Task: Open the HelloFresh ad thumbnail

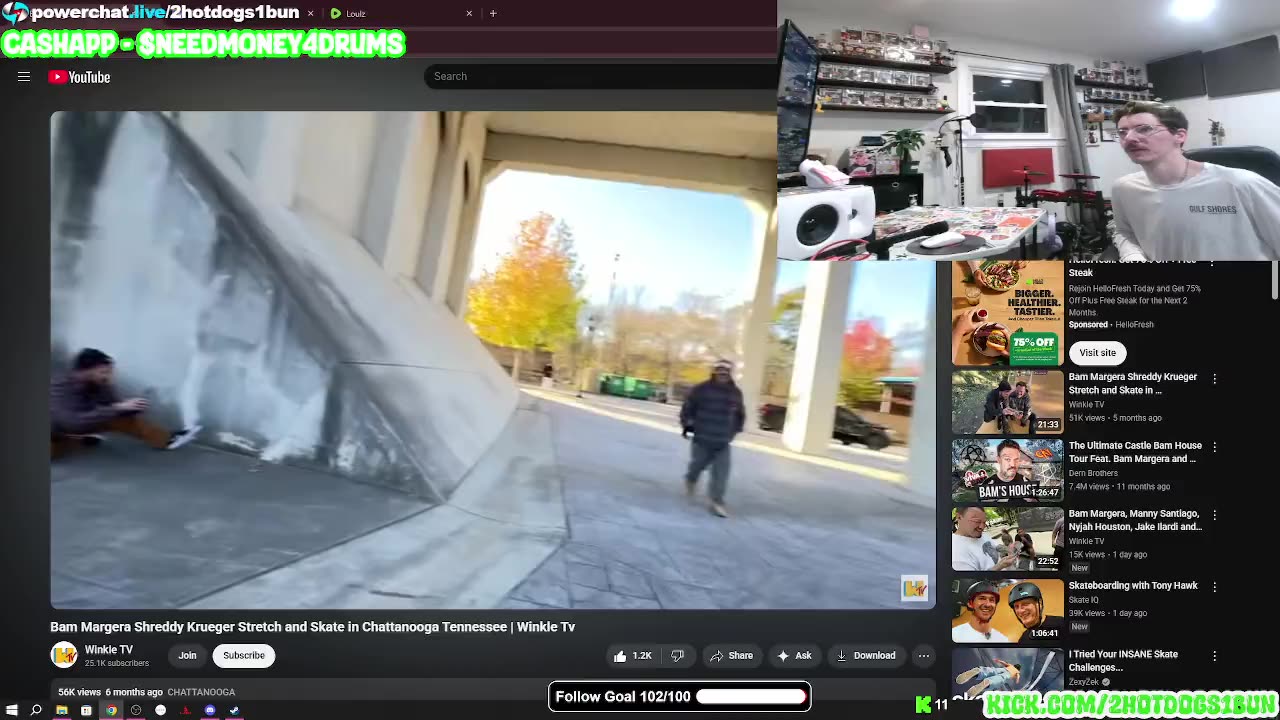Action: [x=1007, y=313]
